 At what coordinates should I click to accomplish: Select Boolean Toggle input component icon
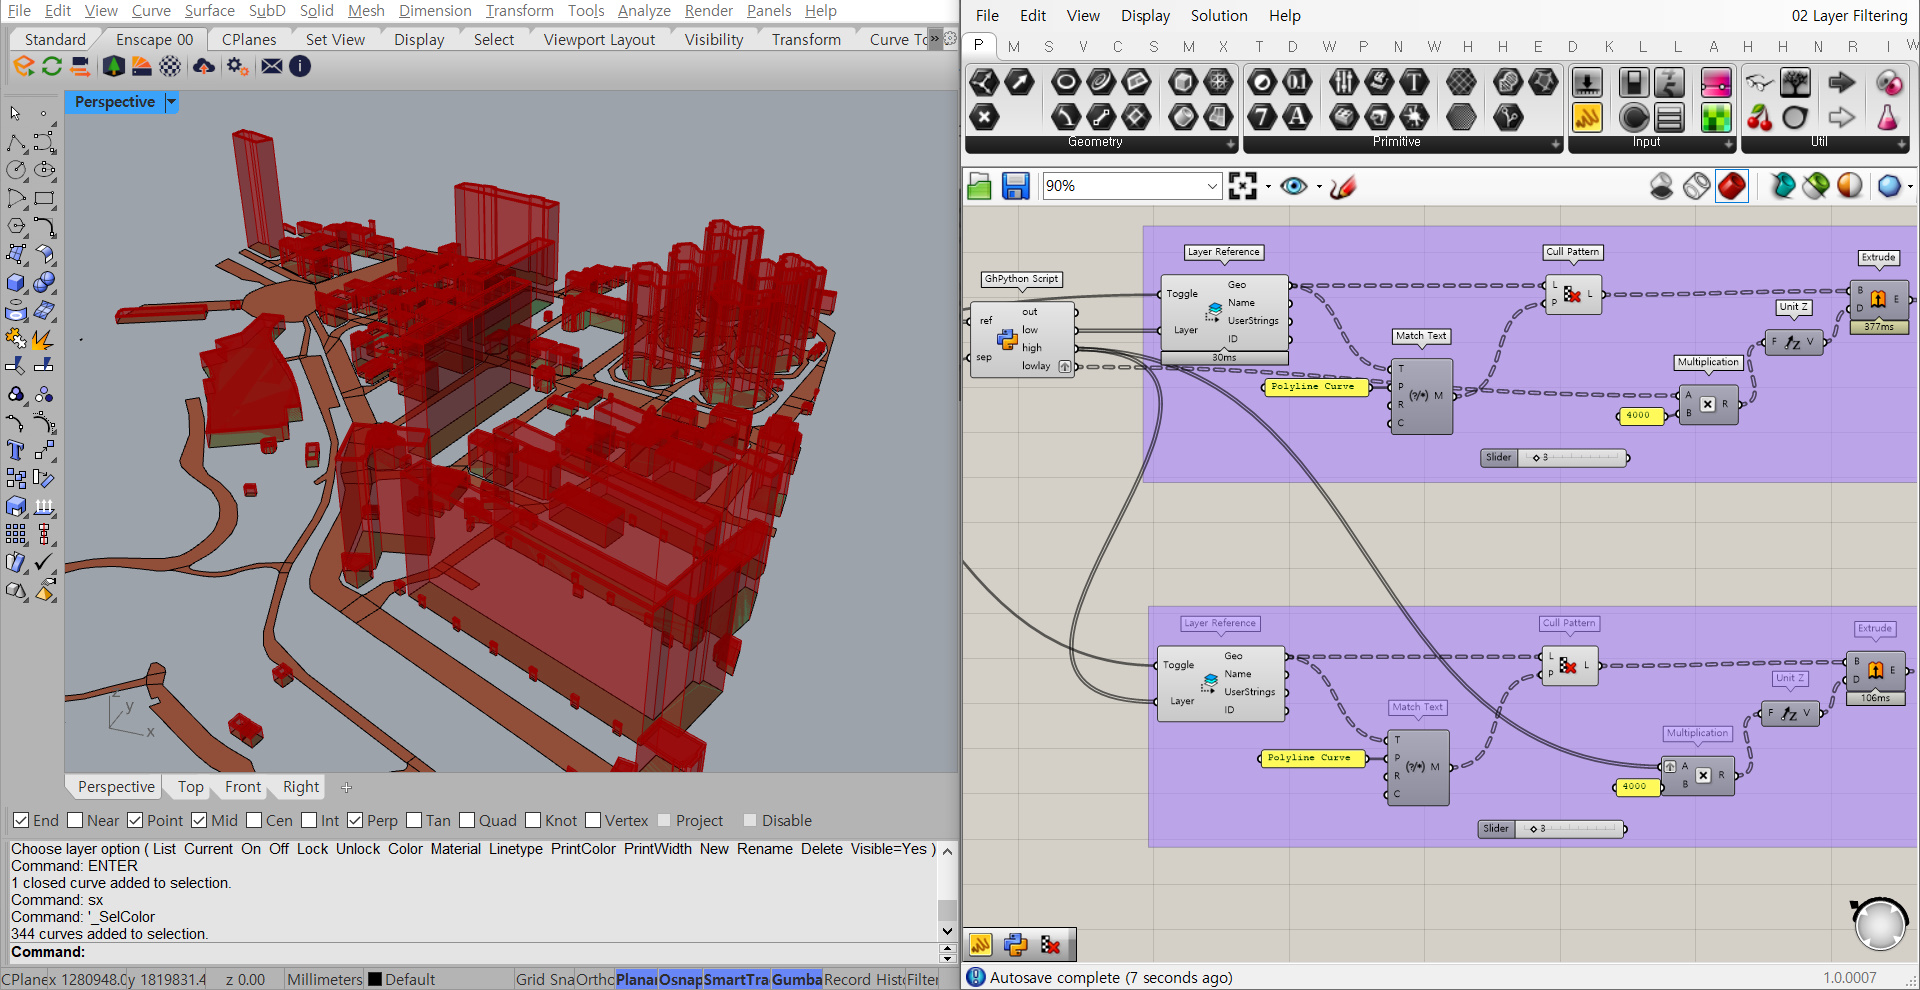(x=1634, y=82)
